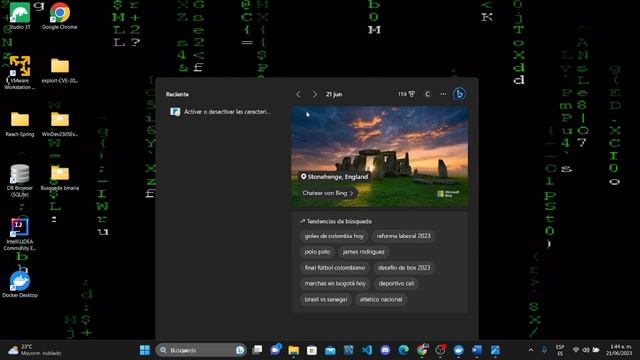Open the C account button in search panel
The height and width of the screenshot is (360, 640).
tap(427, 94)
